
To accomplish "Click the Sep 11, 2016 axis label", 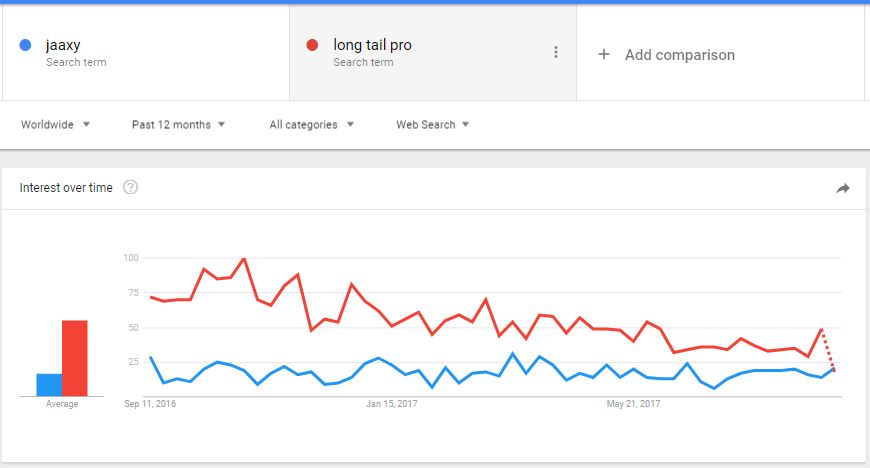I will tap(150, 404).
